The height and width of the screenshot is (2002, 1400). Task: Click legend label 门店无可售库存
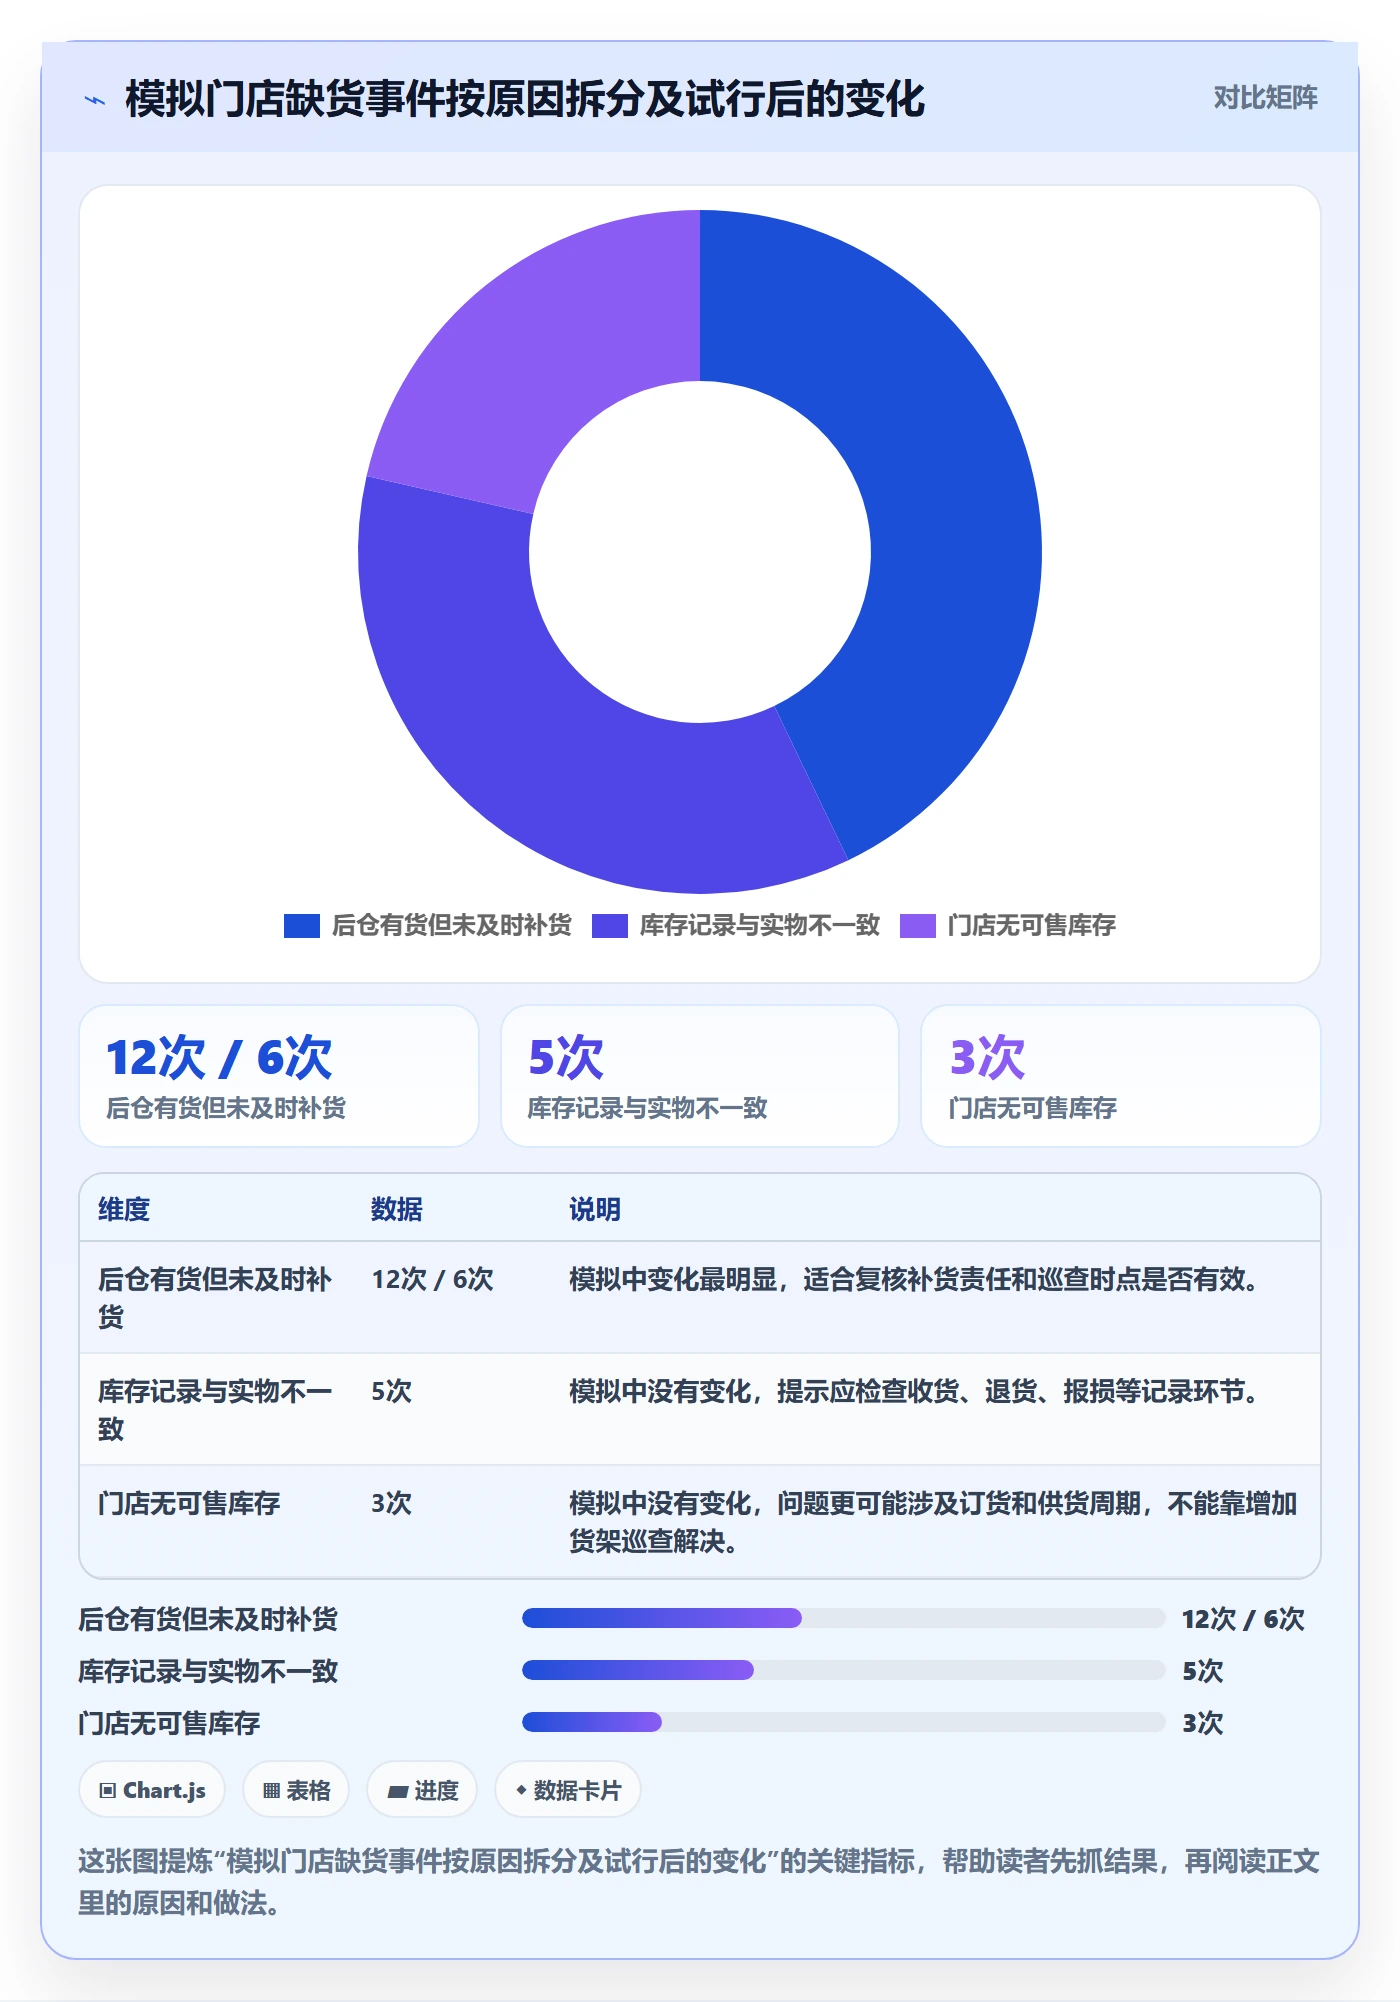1031,926
